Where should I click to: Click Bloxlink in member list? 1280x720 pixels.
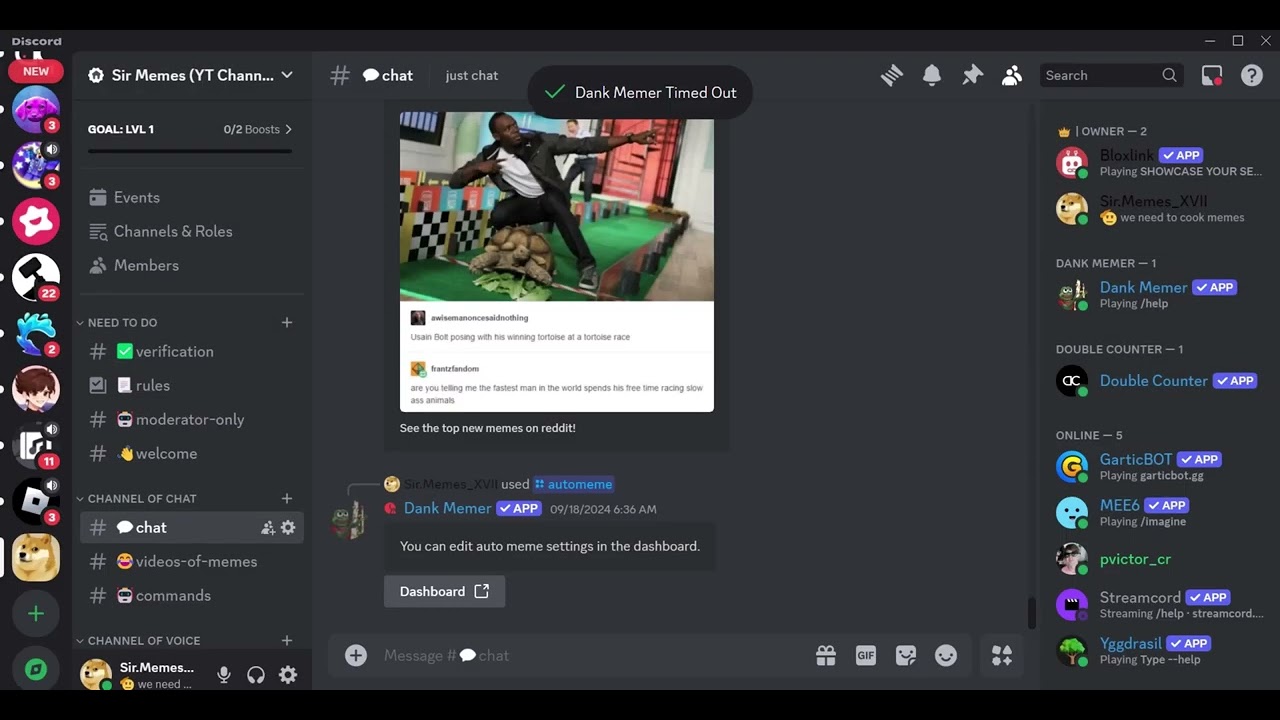[1160, 162]
